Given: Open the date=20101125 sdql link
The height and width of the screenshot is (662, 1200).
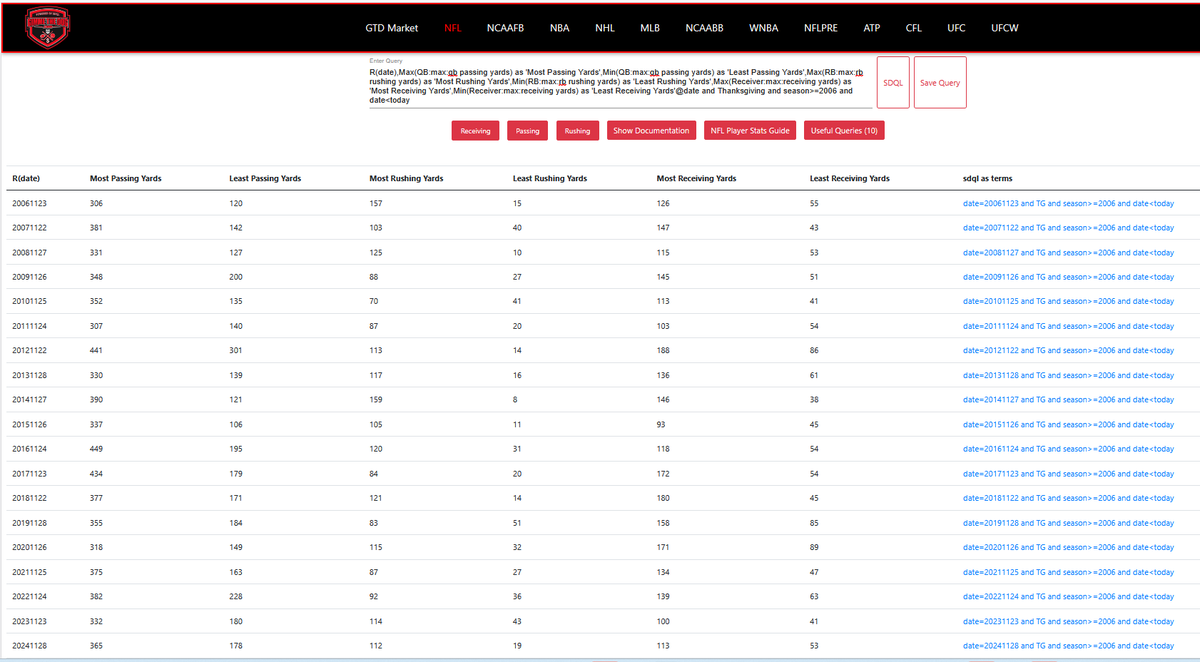Looking at the screenshot, I should [x=1068, y=301].
